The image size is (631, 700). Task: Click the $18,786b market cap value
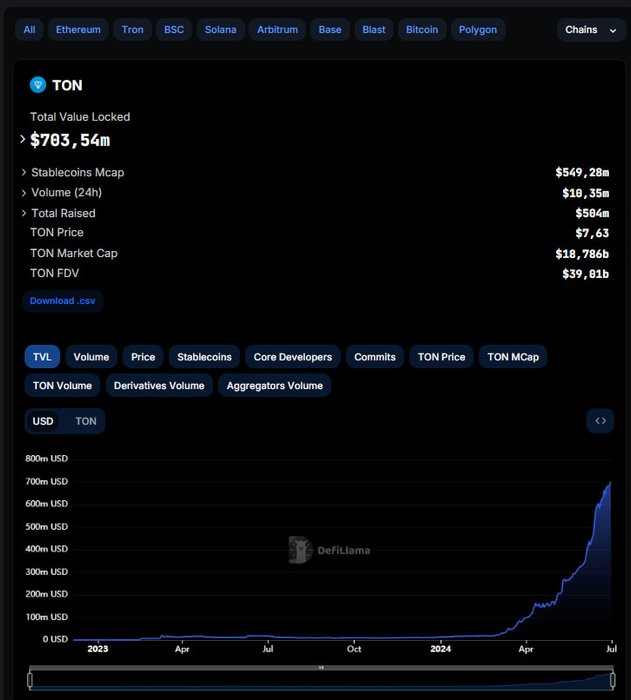[582, 254]
